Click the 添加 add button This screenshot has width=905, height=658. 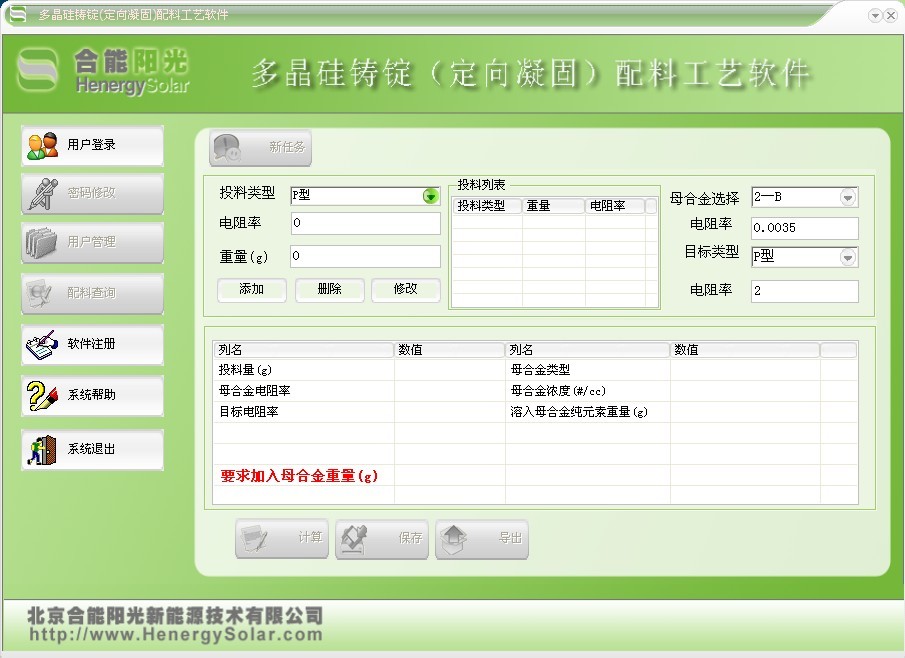251,290
